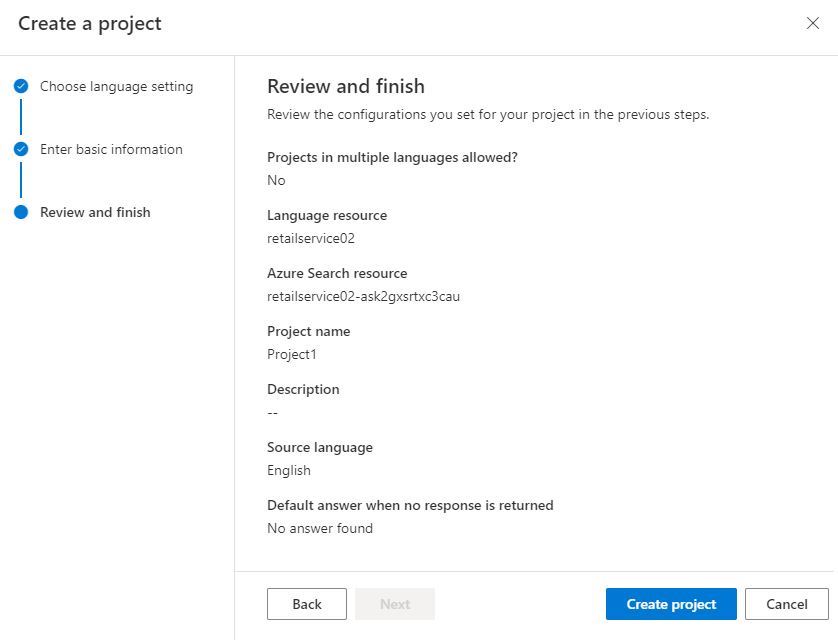The width and height of the screenshot is (838, 640).
Task: Click the Review and finish heading
Action: pyautogui.click(x=346, y=86)
